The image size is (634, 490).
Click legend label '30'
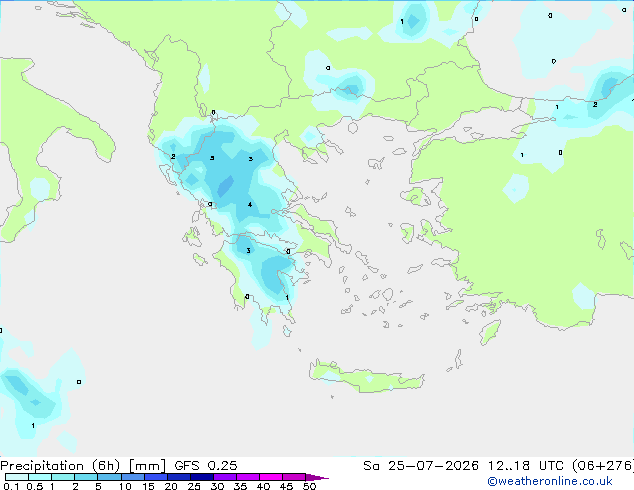click(x=217, y=486)
